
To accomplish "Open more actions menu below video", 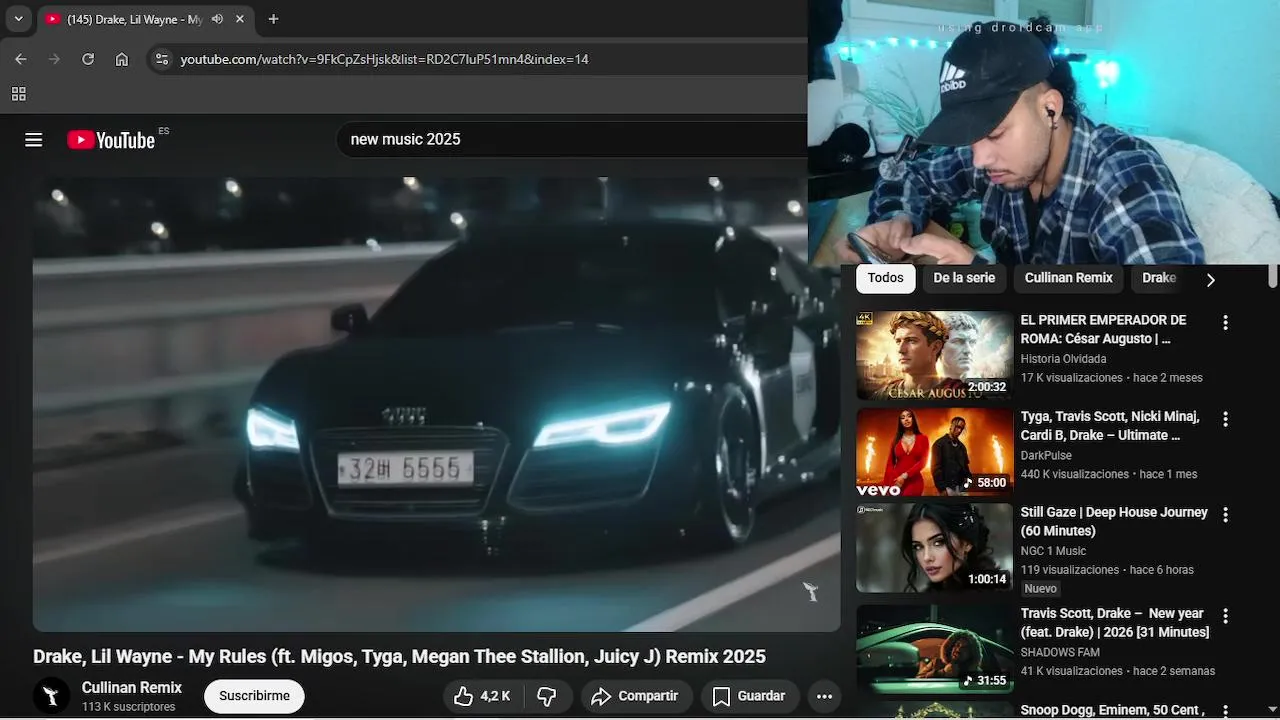I will tap(824, 696).
